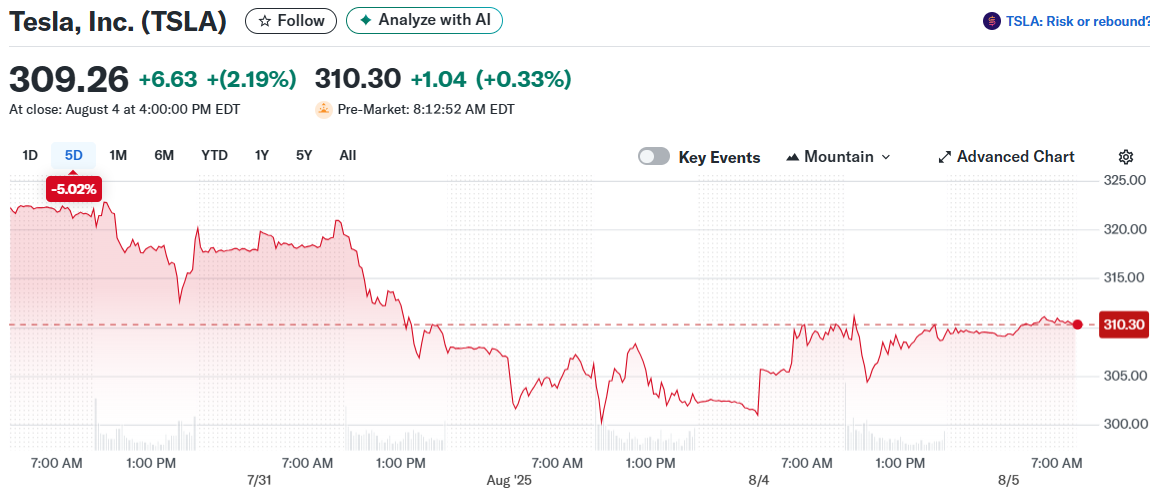Click the +6.63 change value
This screenshot has height=495, width=1150.
[169, 78]
